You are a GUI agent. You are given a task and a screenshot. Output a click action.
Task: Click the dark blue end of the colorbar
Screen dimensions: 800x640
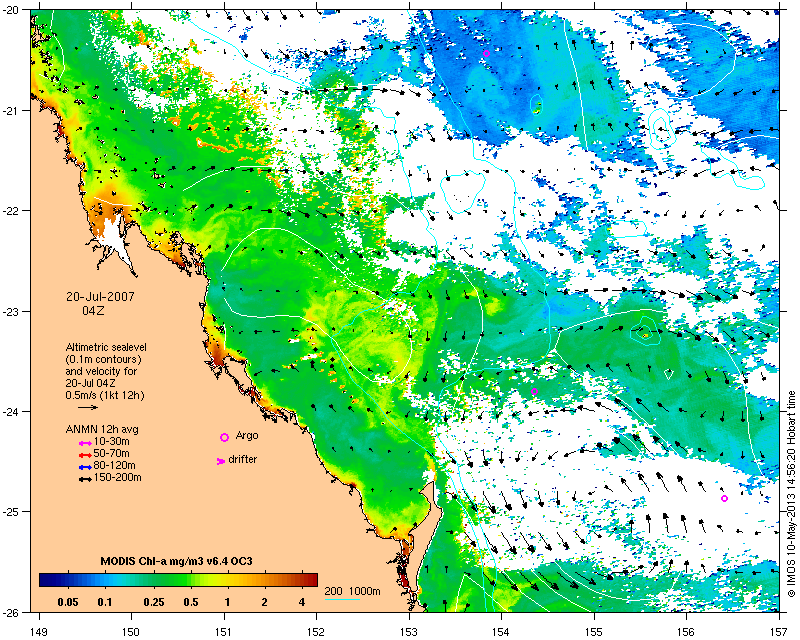point(43,580)
